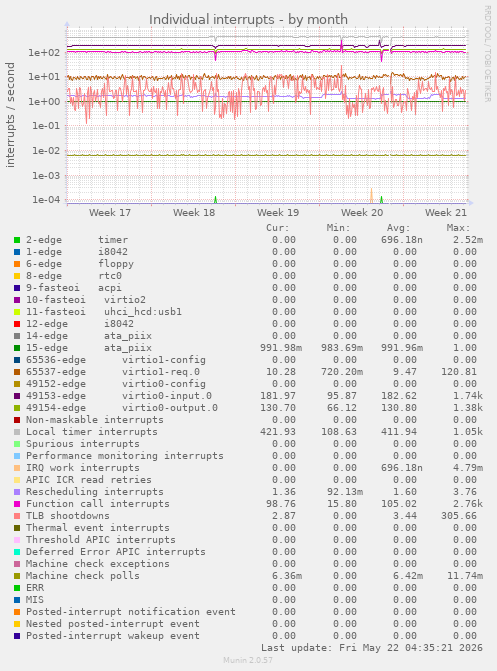Click the graph title Individual interrupts - by month
Viewport: 497px width, 671px height.
click(248, 20)
